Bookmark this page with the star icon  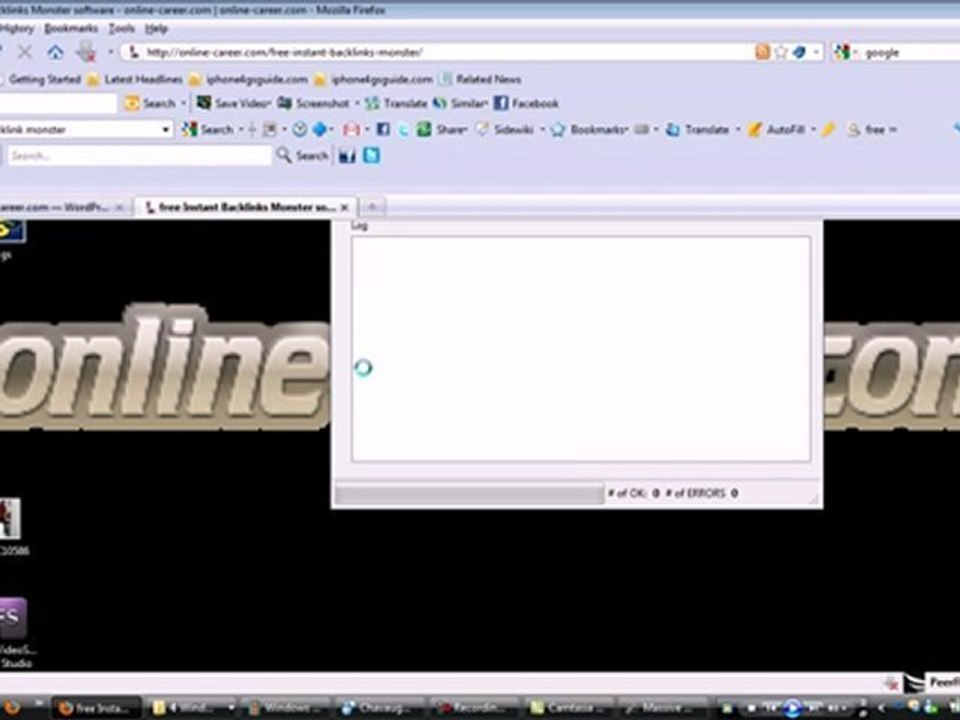pyautogui.click(x=781, y=52)
